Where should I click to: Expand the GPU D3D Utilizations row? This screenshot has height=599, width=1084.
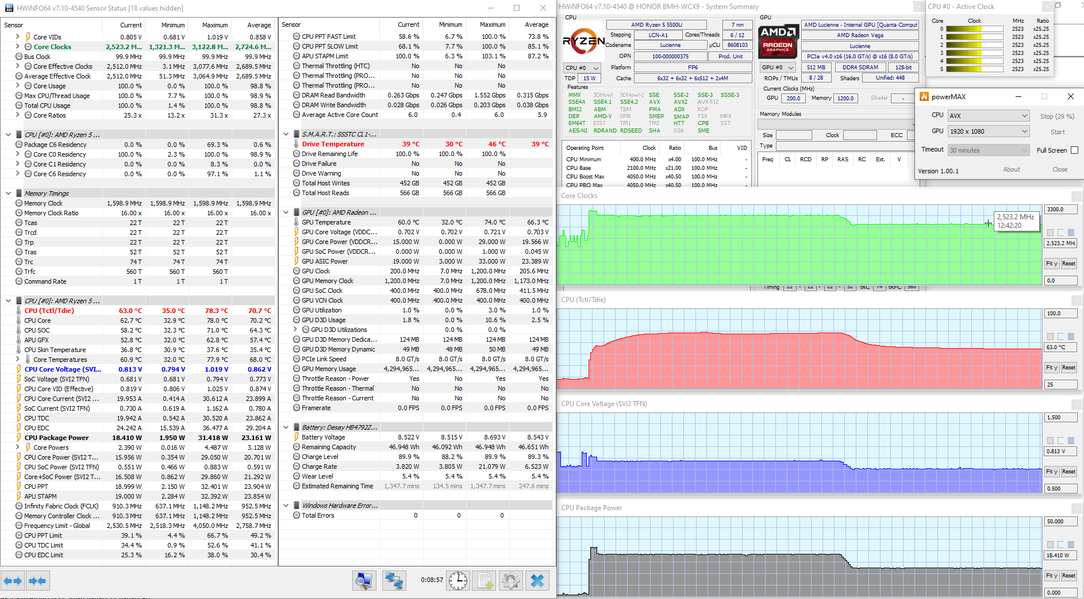coord(295,330)
